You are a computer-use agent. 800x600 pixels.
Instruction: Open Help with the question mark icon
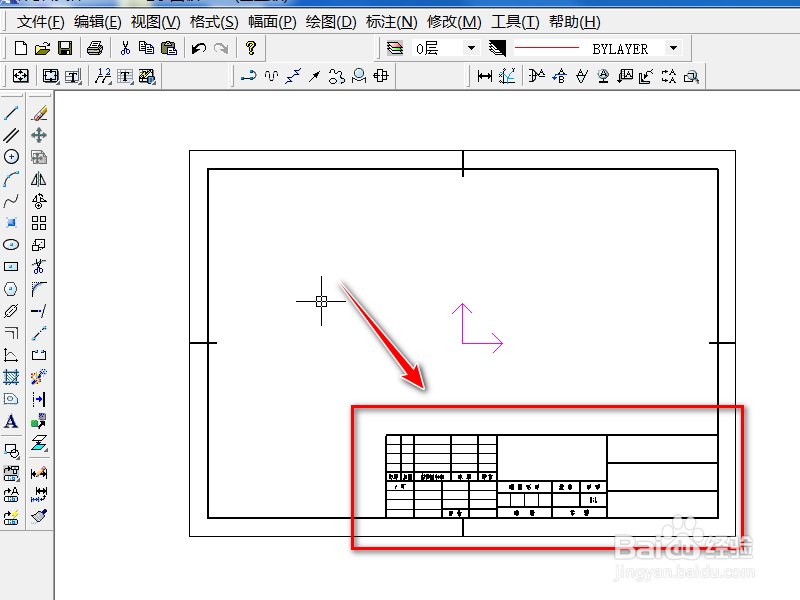(x=251, y=48)
